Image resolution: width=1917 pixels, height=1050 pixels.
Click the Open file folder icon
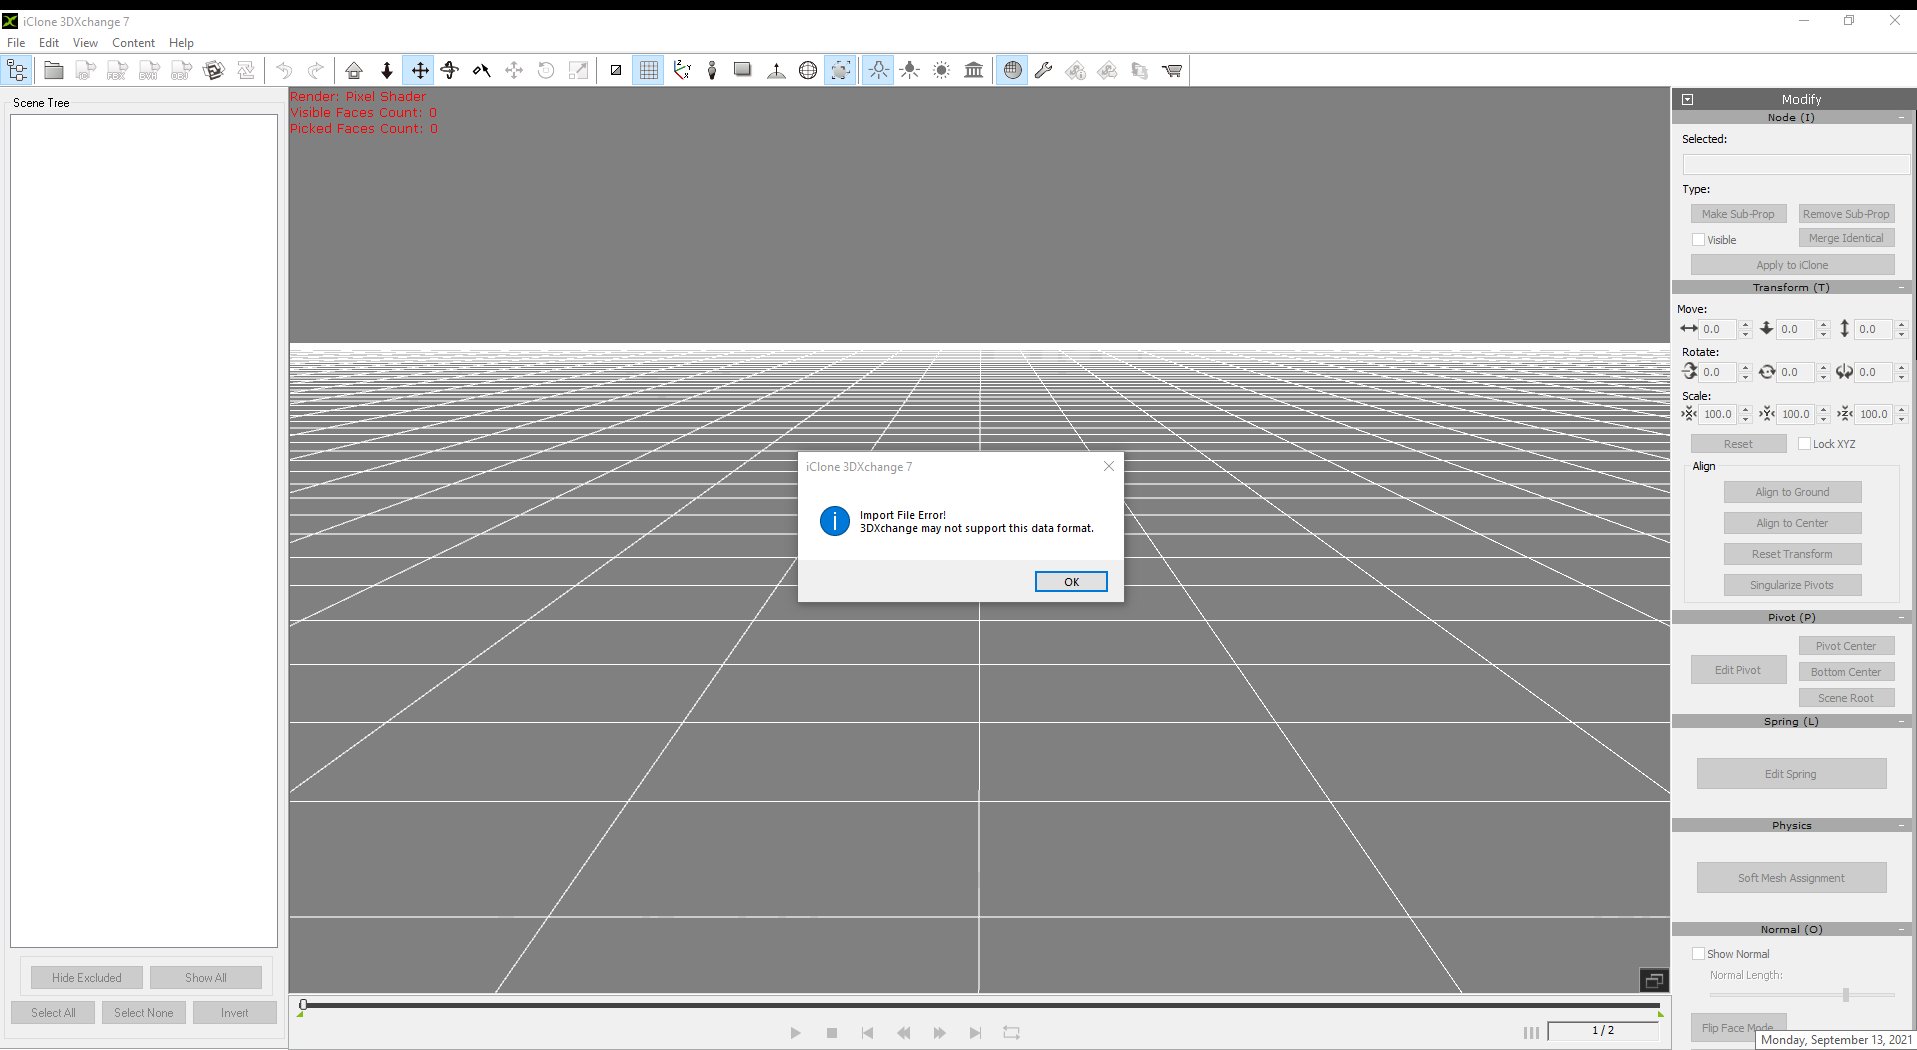(54, 70)
